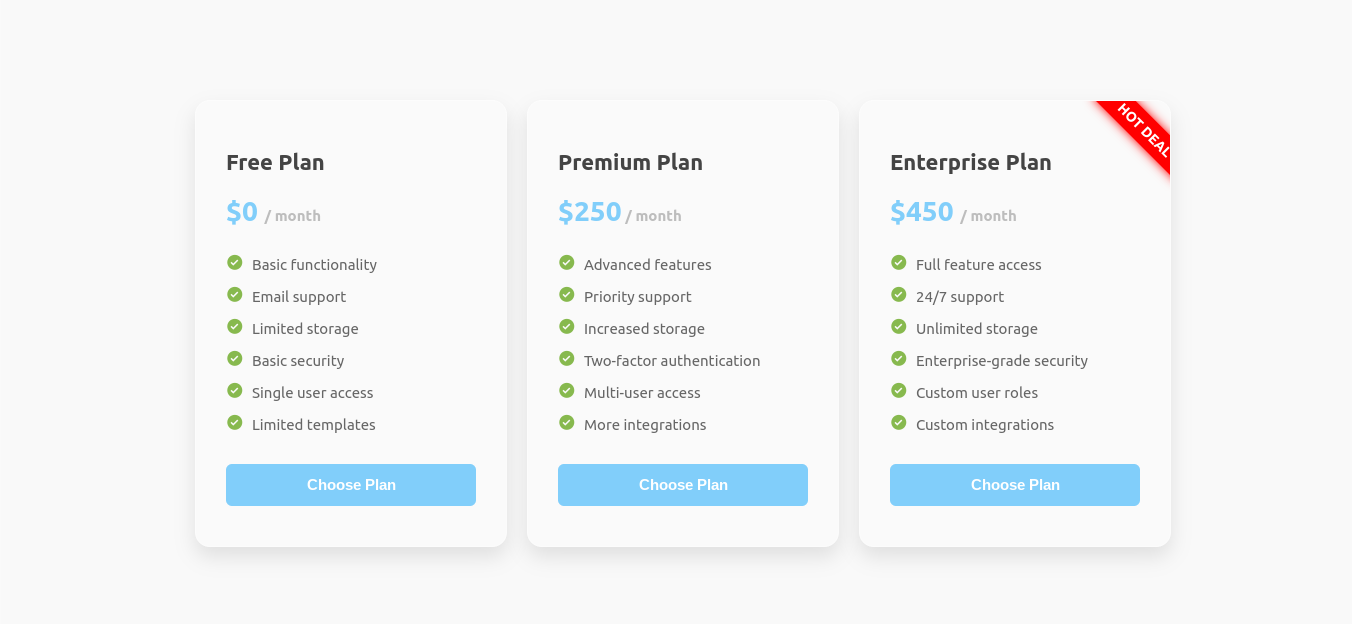The image size is (1352, 624).
Task: Click the checkmark icon beside Basic functionality
Action: [x=234, y=263]
